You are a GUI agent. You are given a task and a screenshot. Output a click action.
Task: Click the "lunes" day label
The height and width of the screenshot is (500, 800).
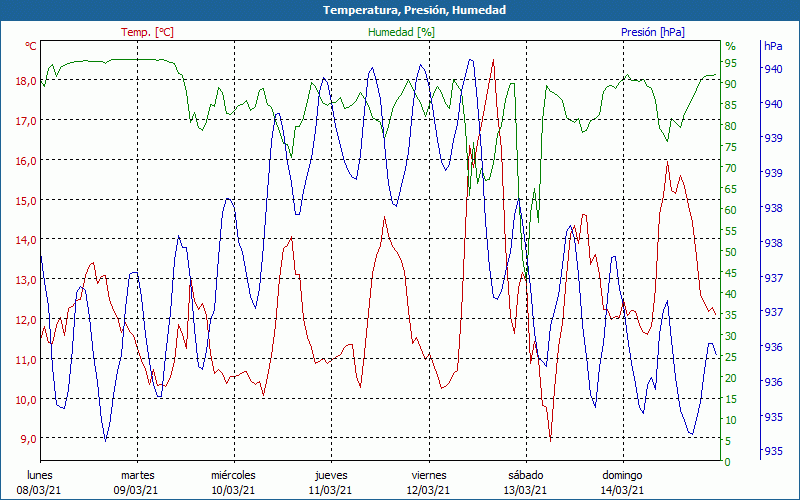[x=40, y=476]
